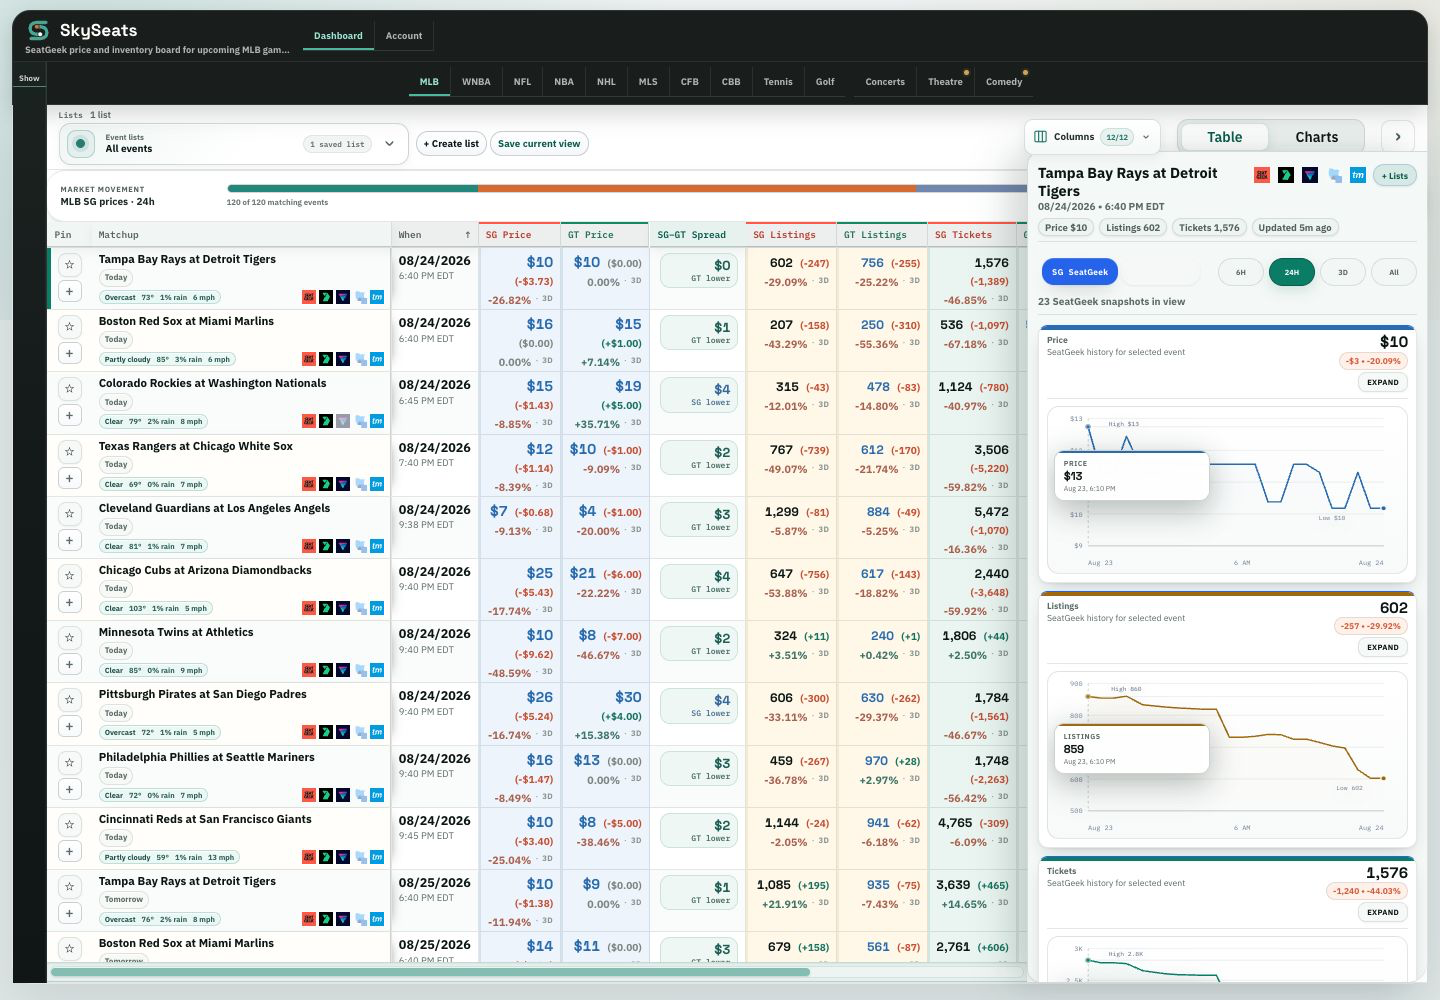
Task: Select the 24H time range
Action: click(1291, 272)
